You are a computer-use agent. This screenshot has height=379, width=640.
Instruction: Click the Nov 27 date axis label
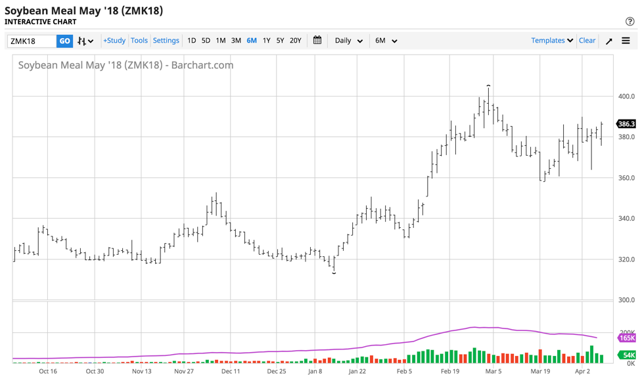(x=184, y=371)
